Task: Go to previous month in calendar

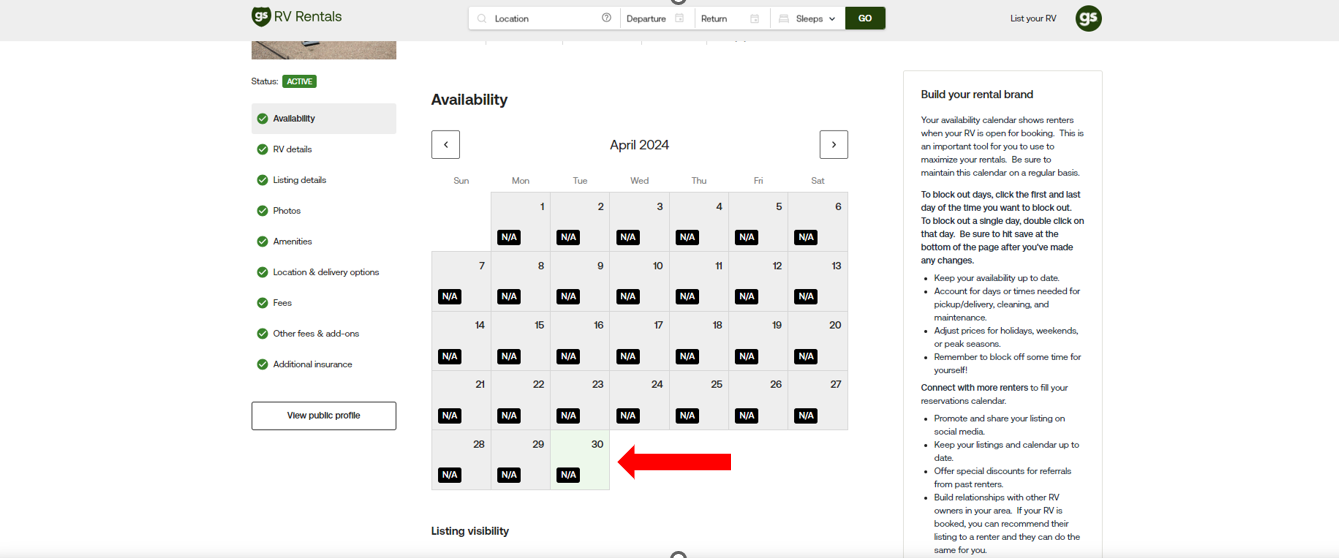Action: coord(446,145)
